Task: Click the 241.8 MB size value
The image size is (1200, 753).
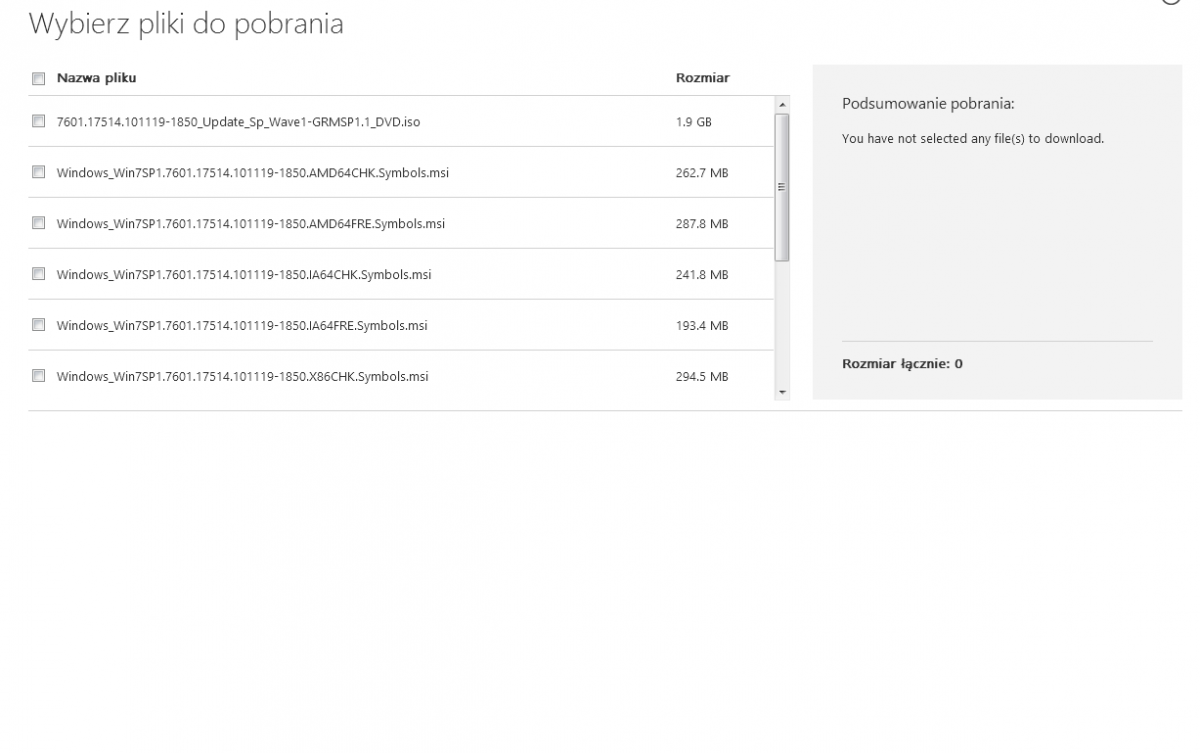Action: 702,275
